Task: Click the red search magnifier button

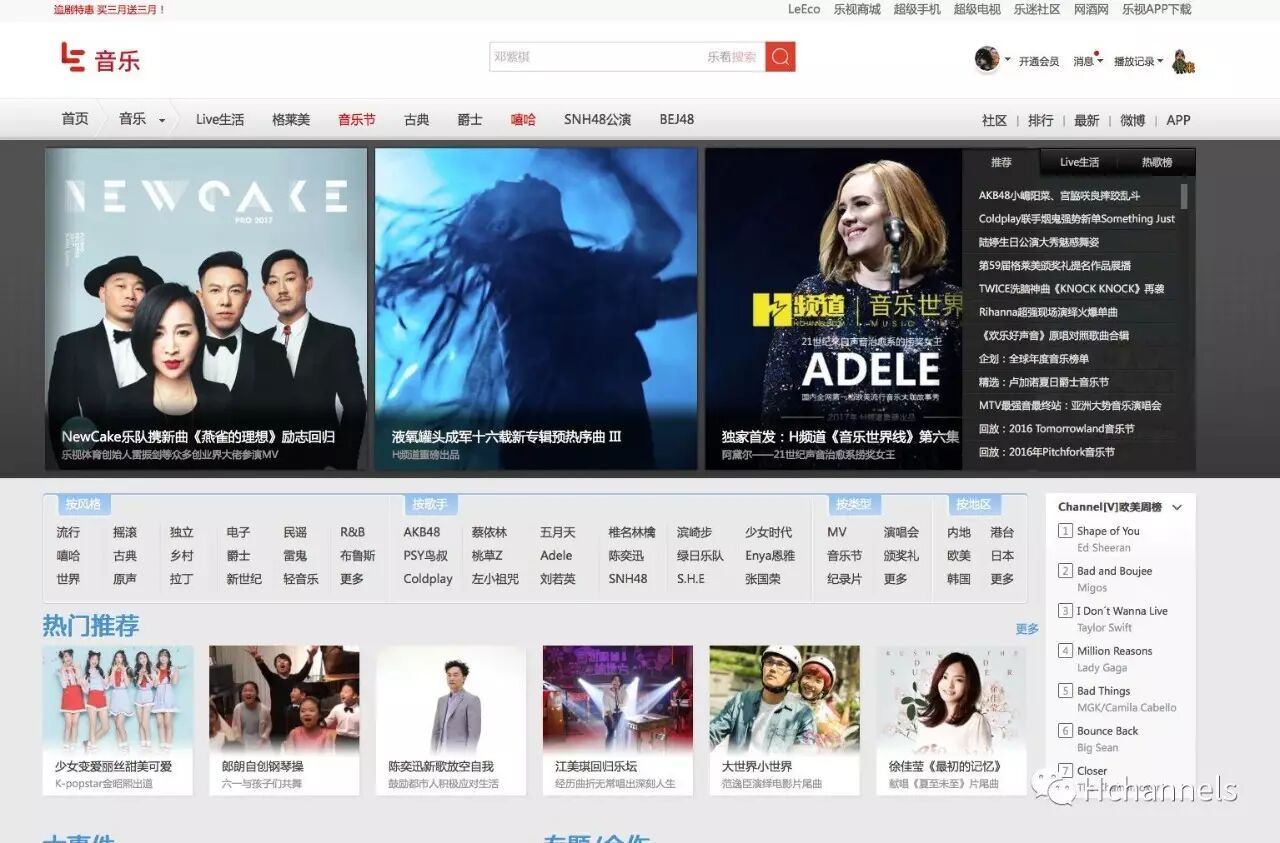Action: tap(780, 57)
